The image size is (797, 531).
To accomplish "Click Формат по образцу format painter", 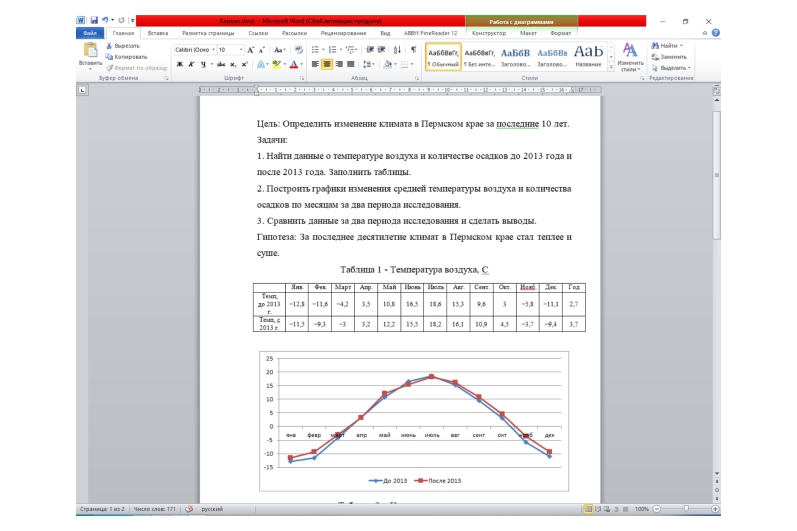I will (136, 68).
